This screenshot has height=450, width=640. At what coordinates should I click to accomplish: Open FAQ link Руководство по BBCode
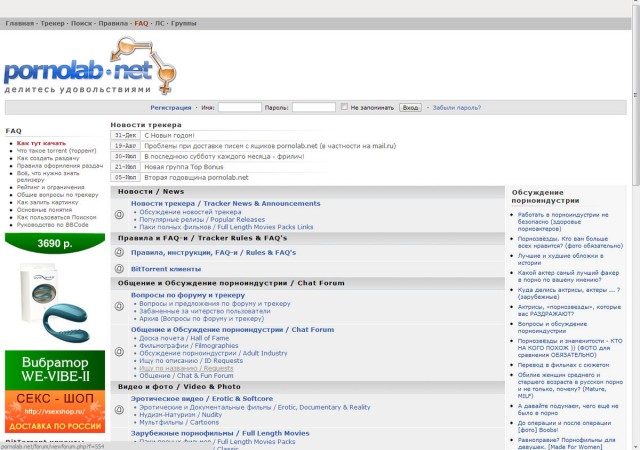52,225
